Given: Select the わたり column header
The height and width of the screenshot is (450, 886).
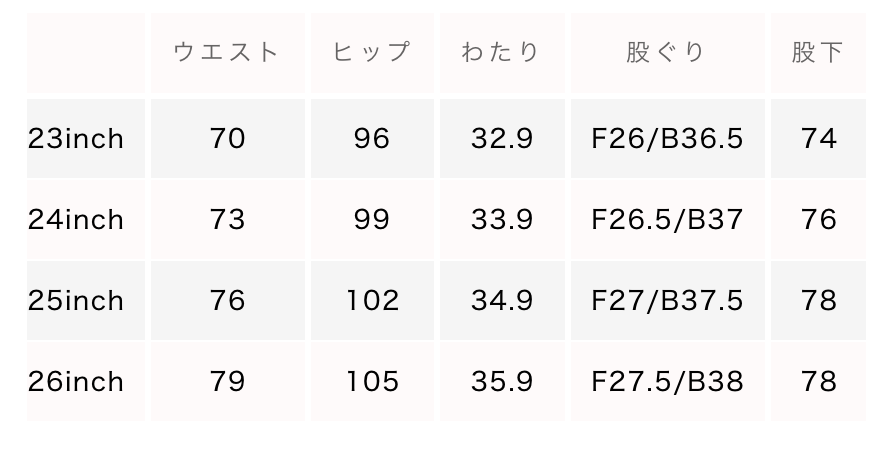Looking at the screenshot, I should click(x=501, y=53).
